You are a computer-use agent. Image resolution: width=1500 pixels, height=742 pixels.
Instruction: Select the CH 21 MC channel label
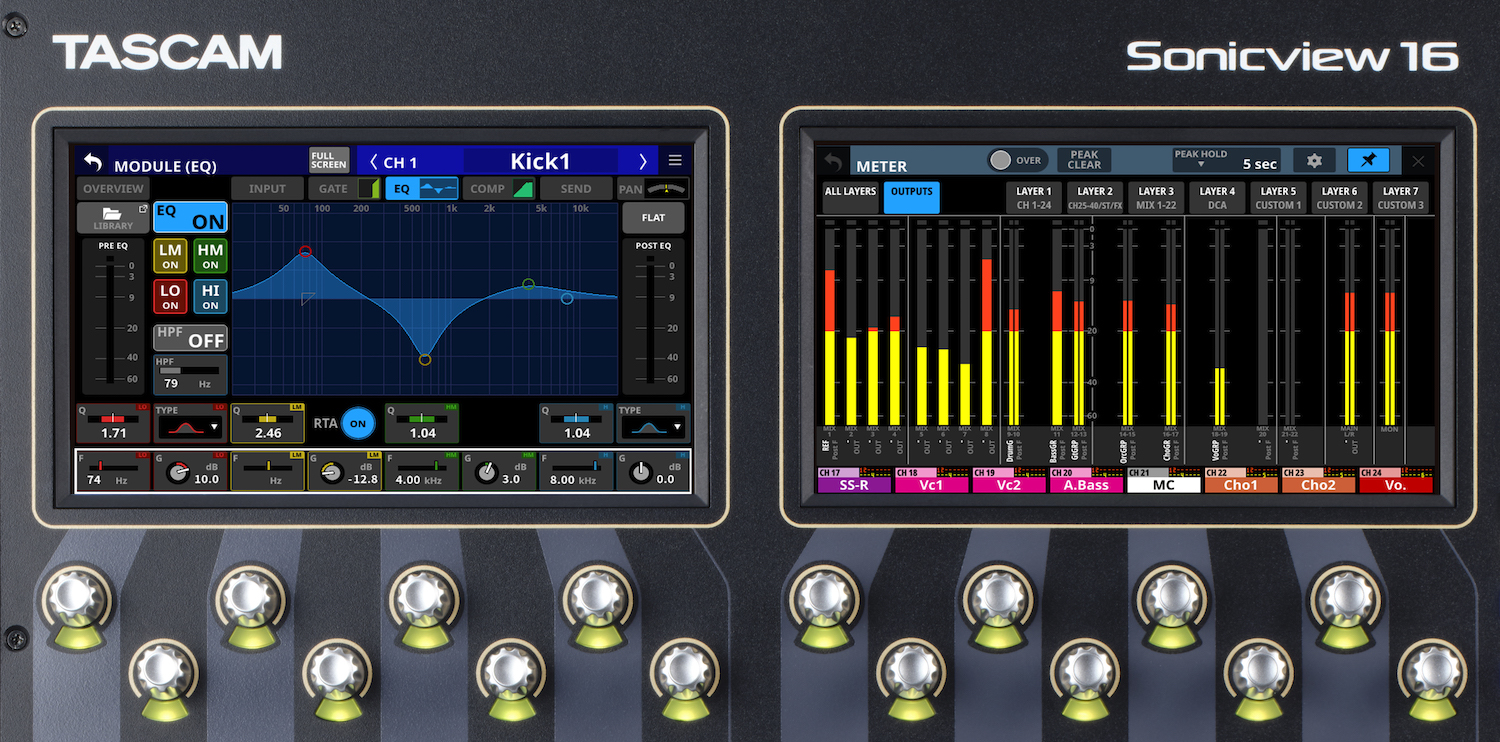tap(1164, 480)
